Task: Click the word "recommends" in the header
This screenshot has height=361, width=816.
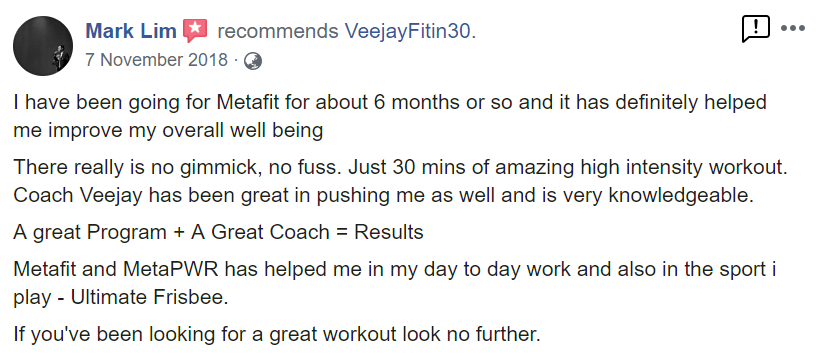Action: click(277, 32)
